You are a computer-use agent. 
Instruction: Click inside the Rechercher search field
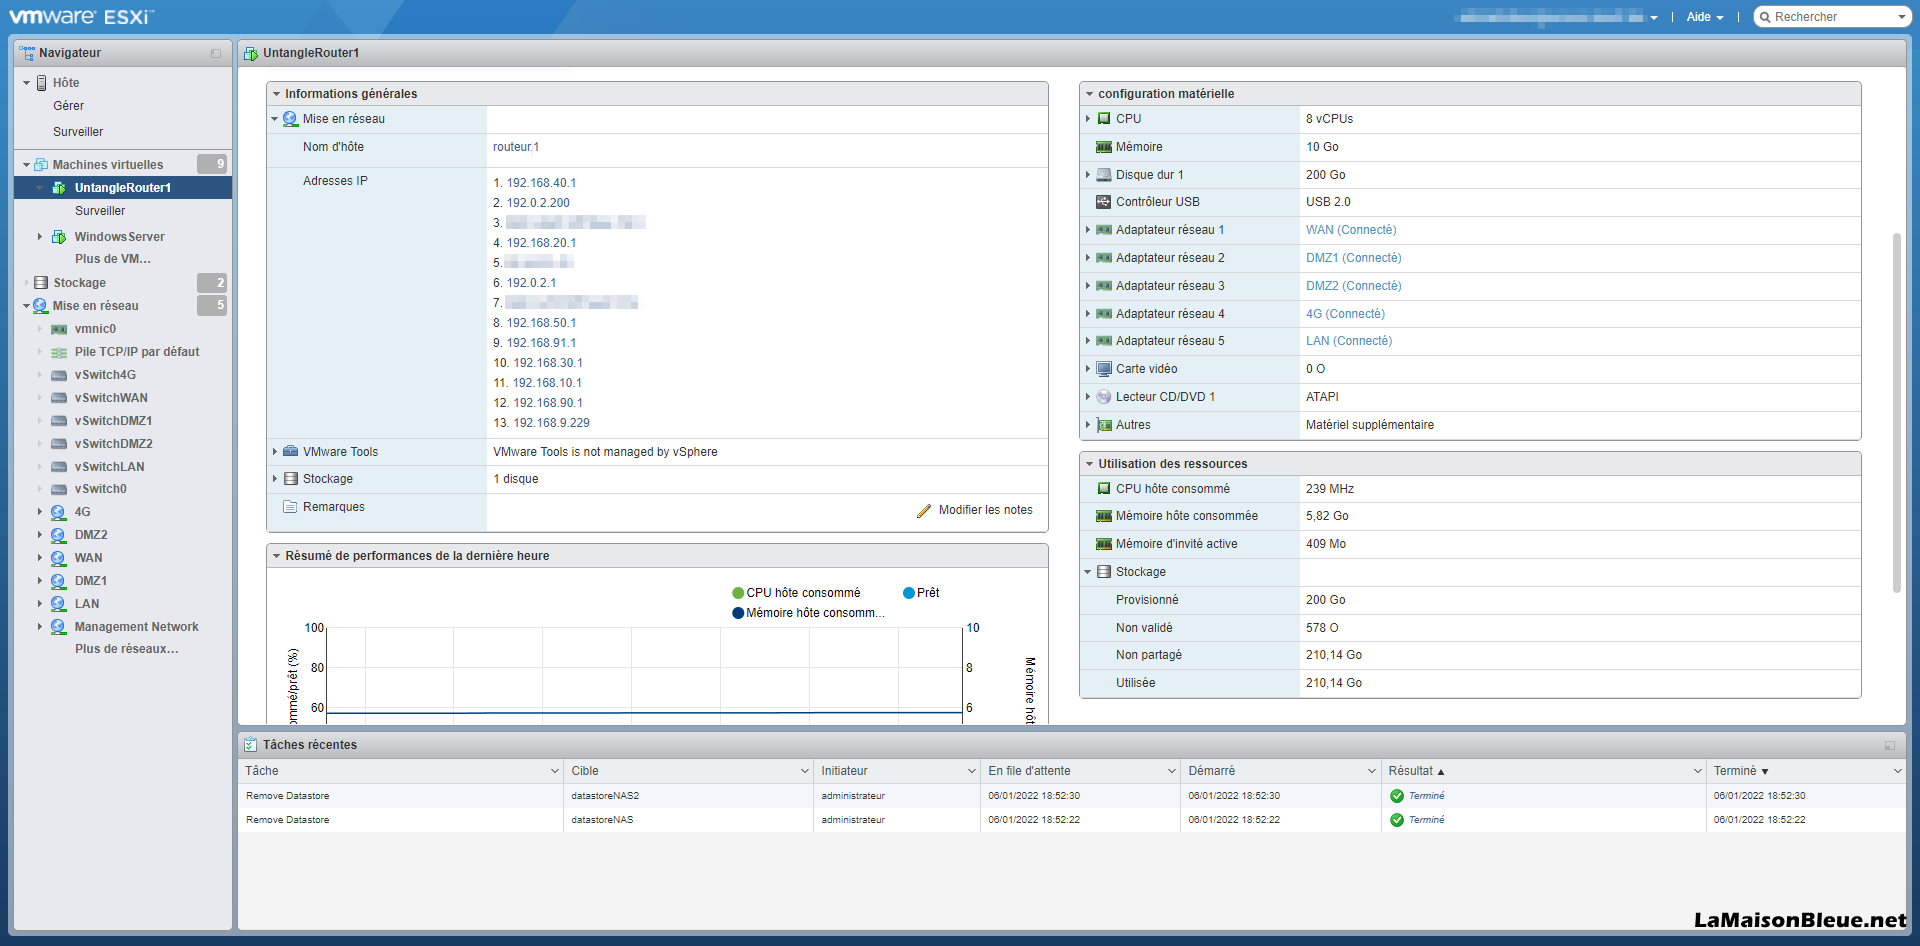point(1833,17)
